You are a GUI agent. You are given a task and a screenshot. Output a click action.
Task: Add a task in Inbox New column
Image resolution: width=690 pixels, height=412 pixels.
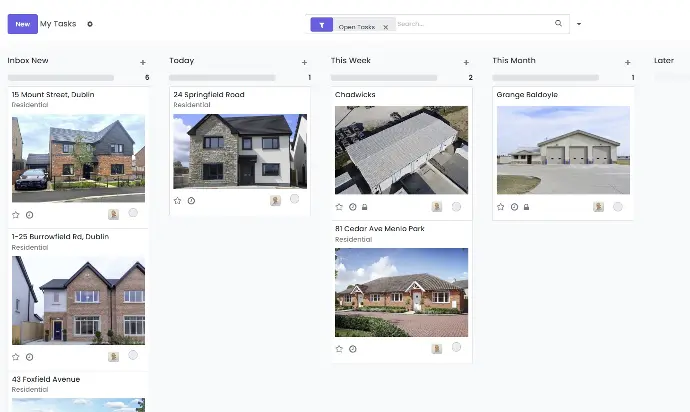[x=143, y=63]
